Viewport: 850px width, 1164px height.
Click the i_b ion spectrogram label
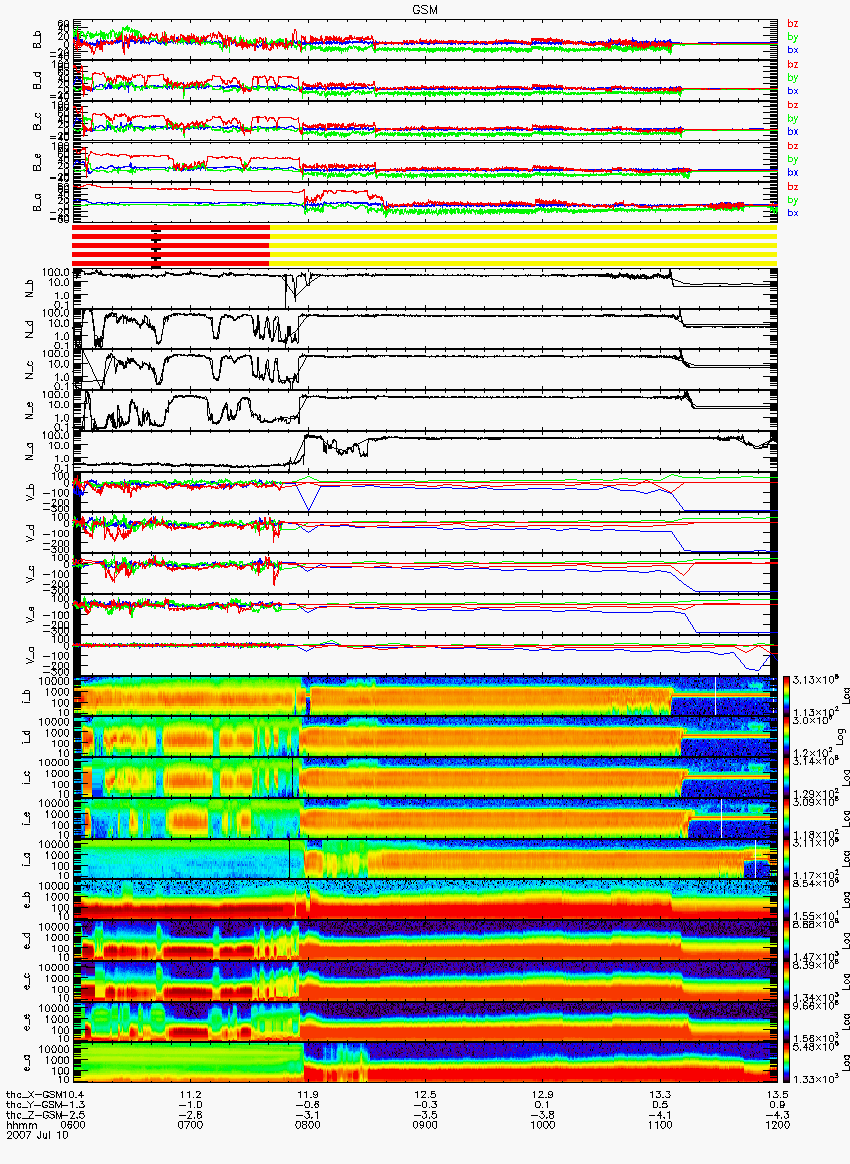[24, 696]
